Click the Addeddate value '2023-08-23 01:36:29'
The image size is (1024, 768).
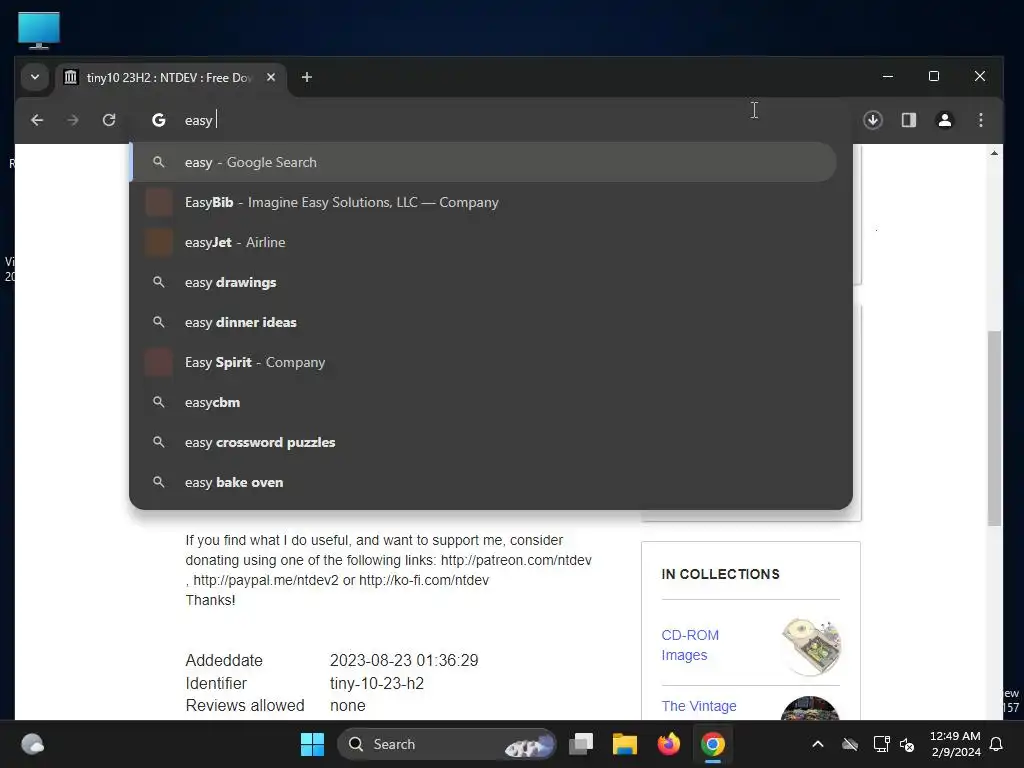[x=404, y=660]
